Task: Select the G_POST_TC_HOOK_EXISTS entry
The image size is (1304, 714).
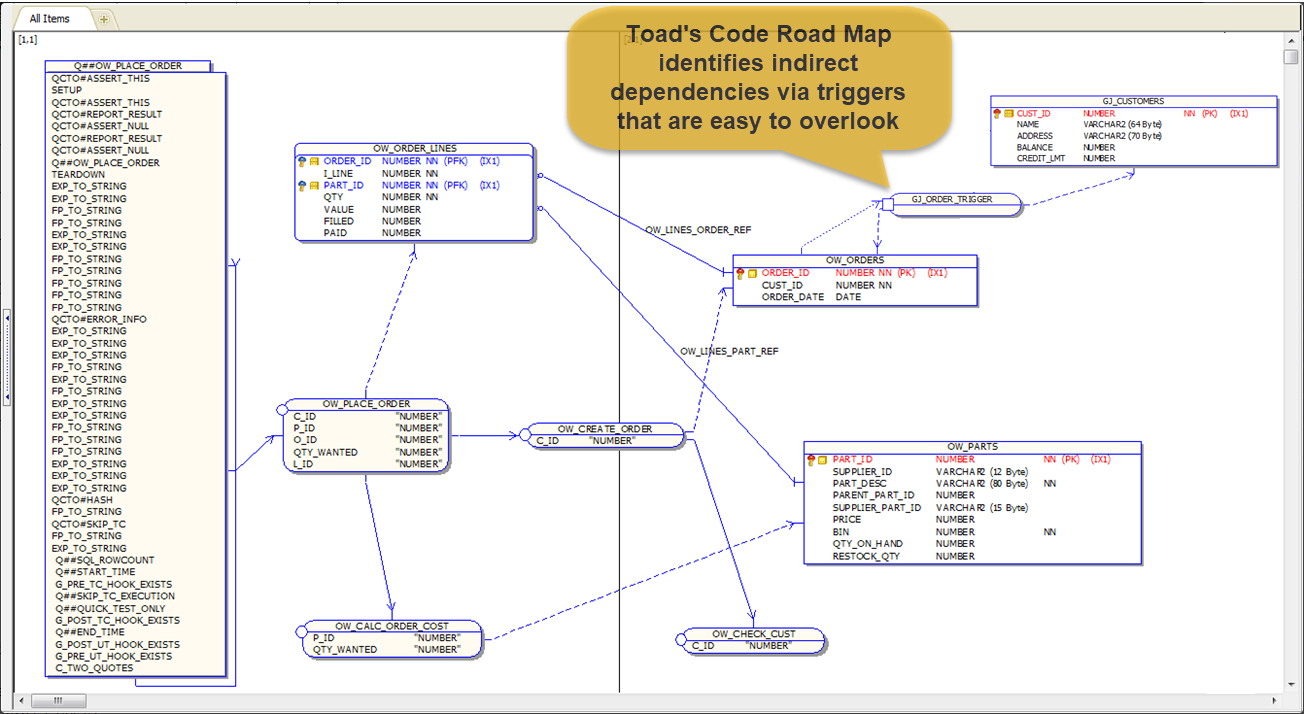Action: click(118, 620)
